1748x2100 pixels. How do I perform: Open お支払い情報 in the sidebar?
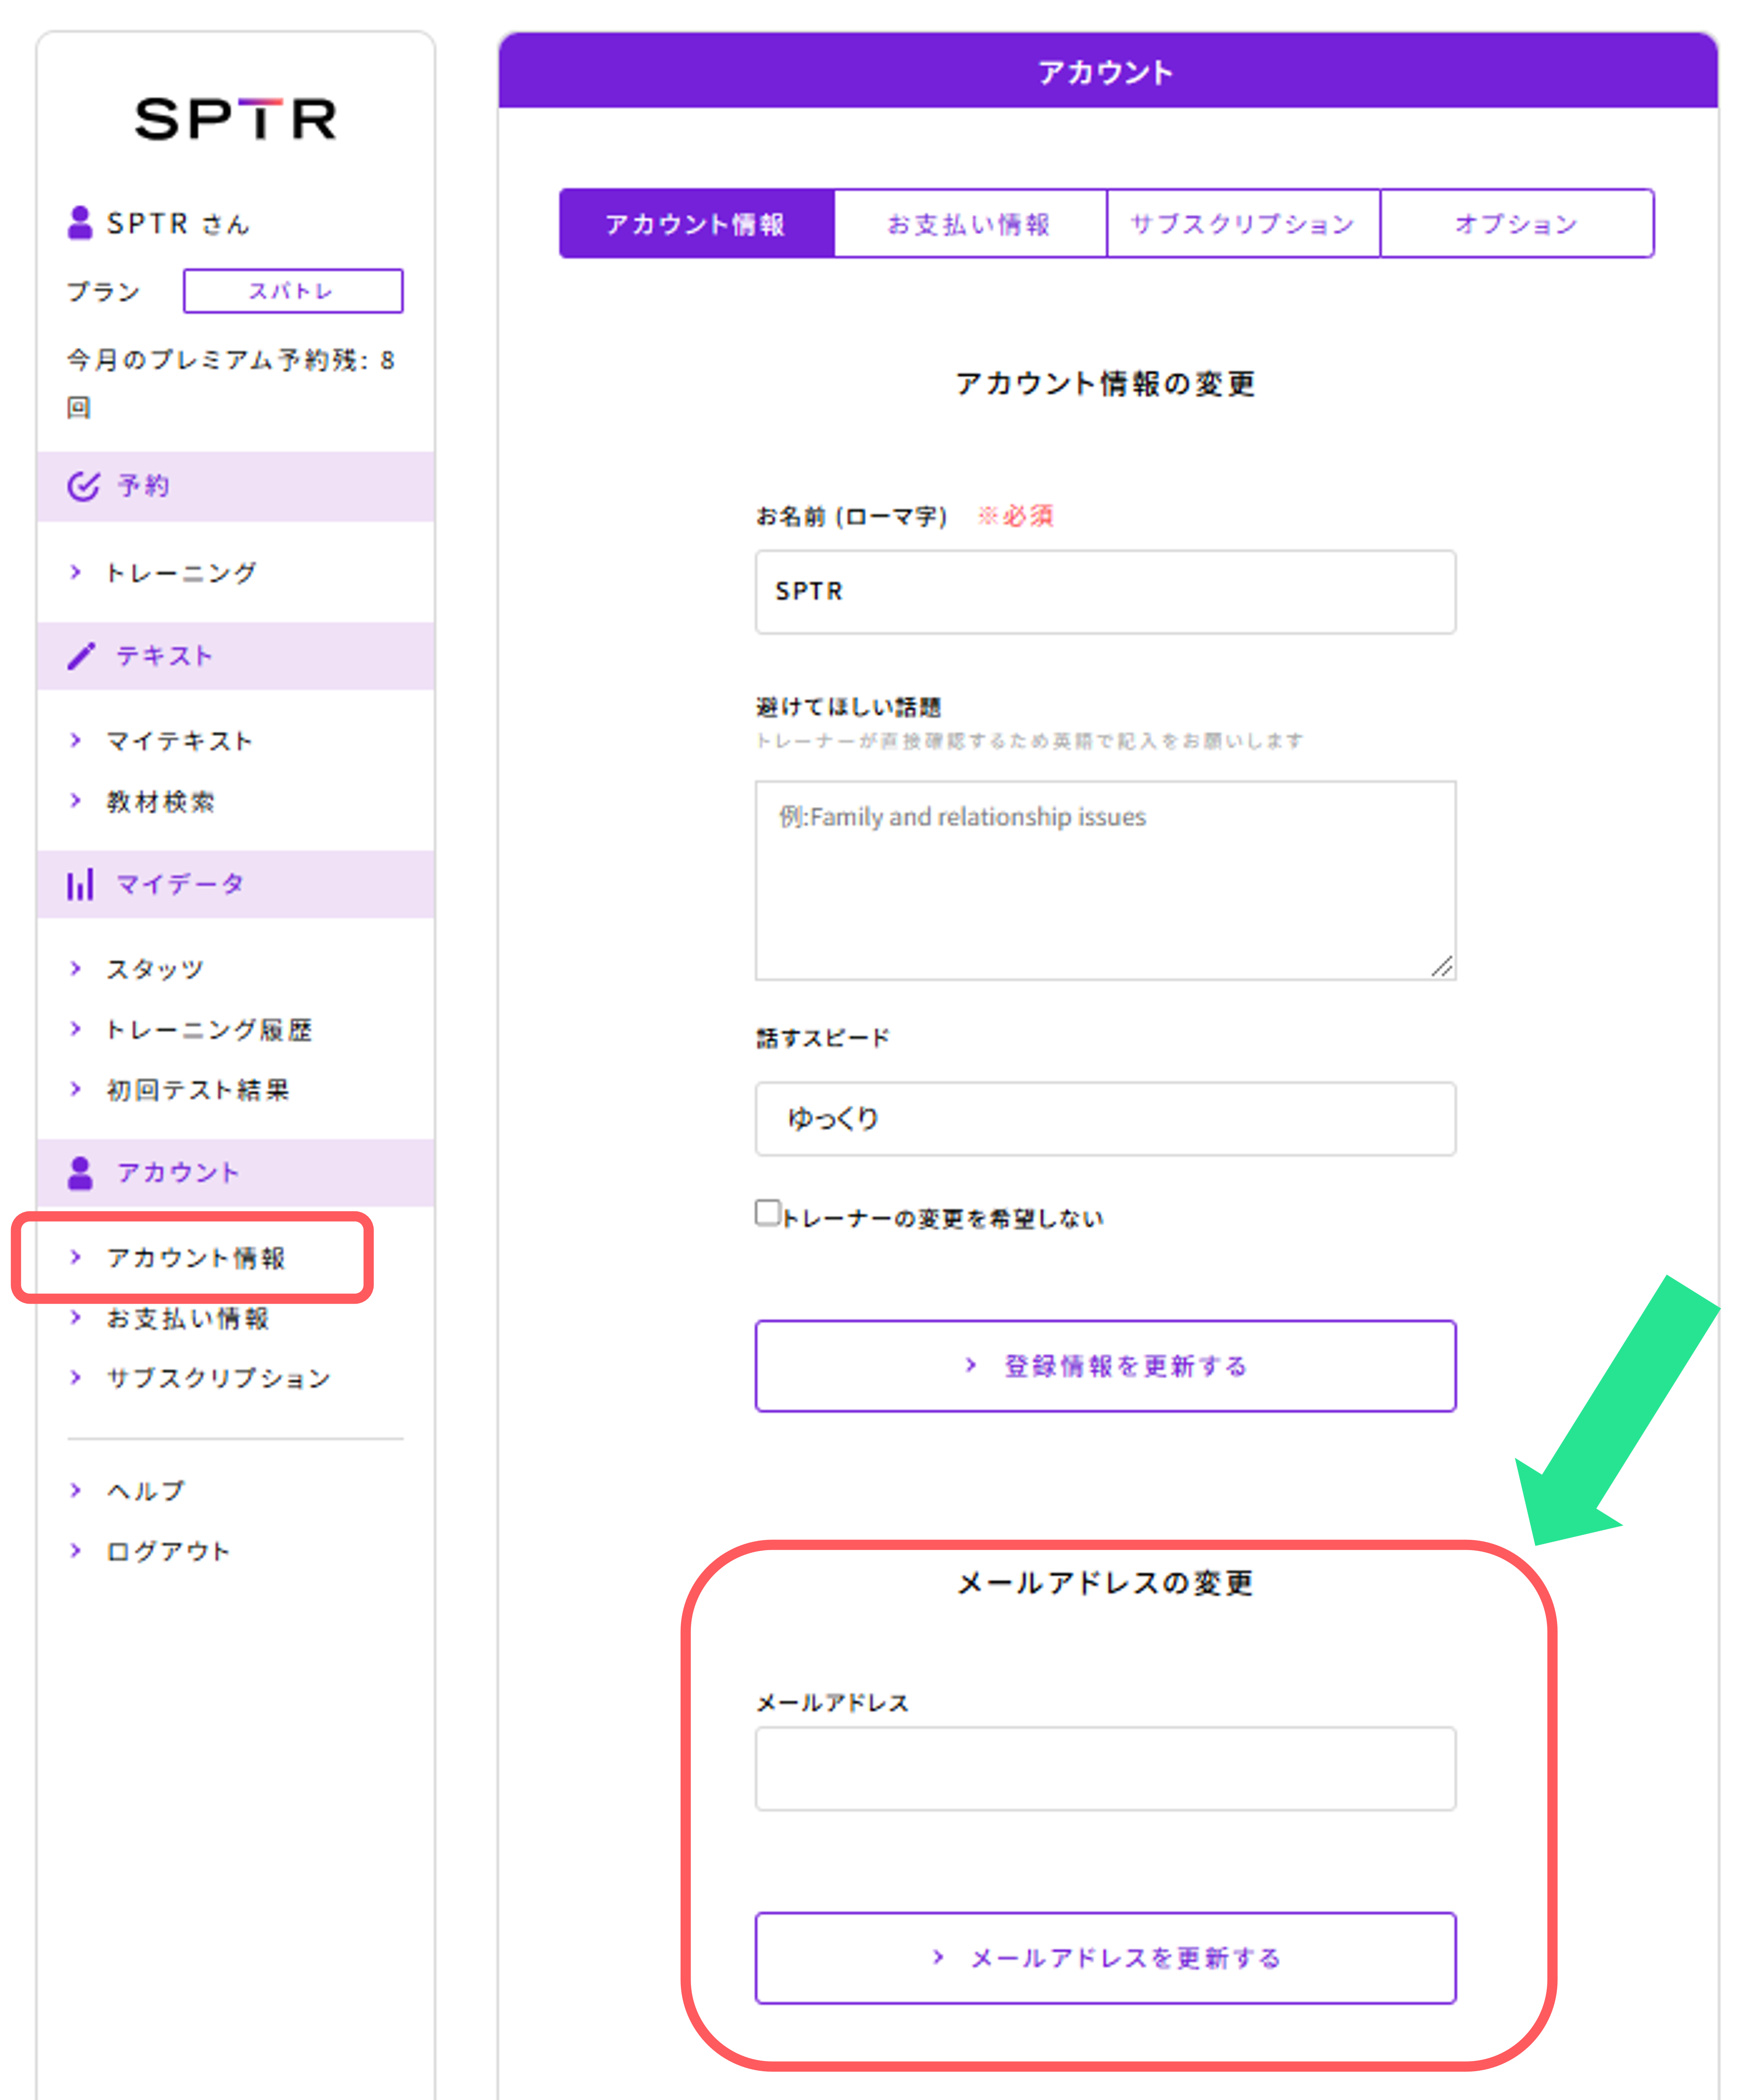pos(188,1319)
